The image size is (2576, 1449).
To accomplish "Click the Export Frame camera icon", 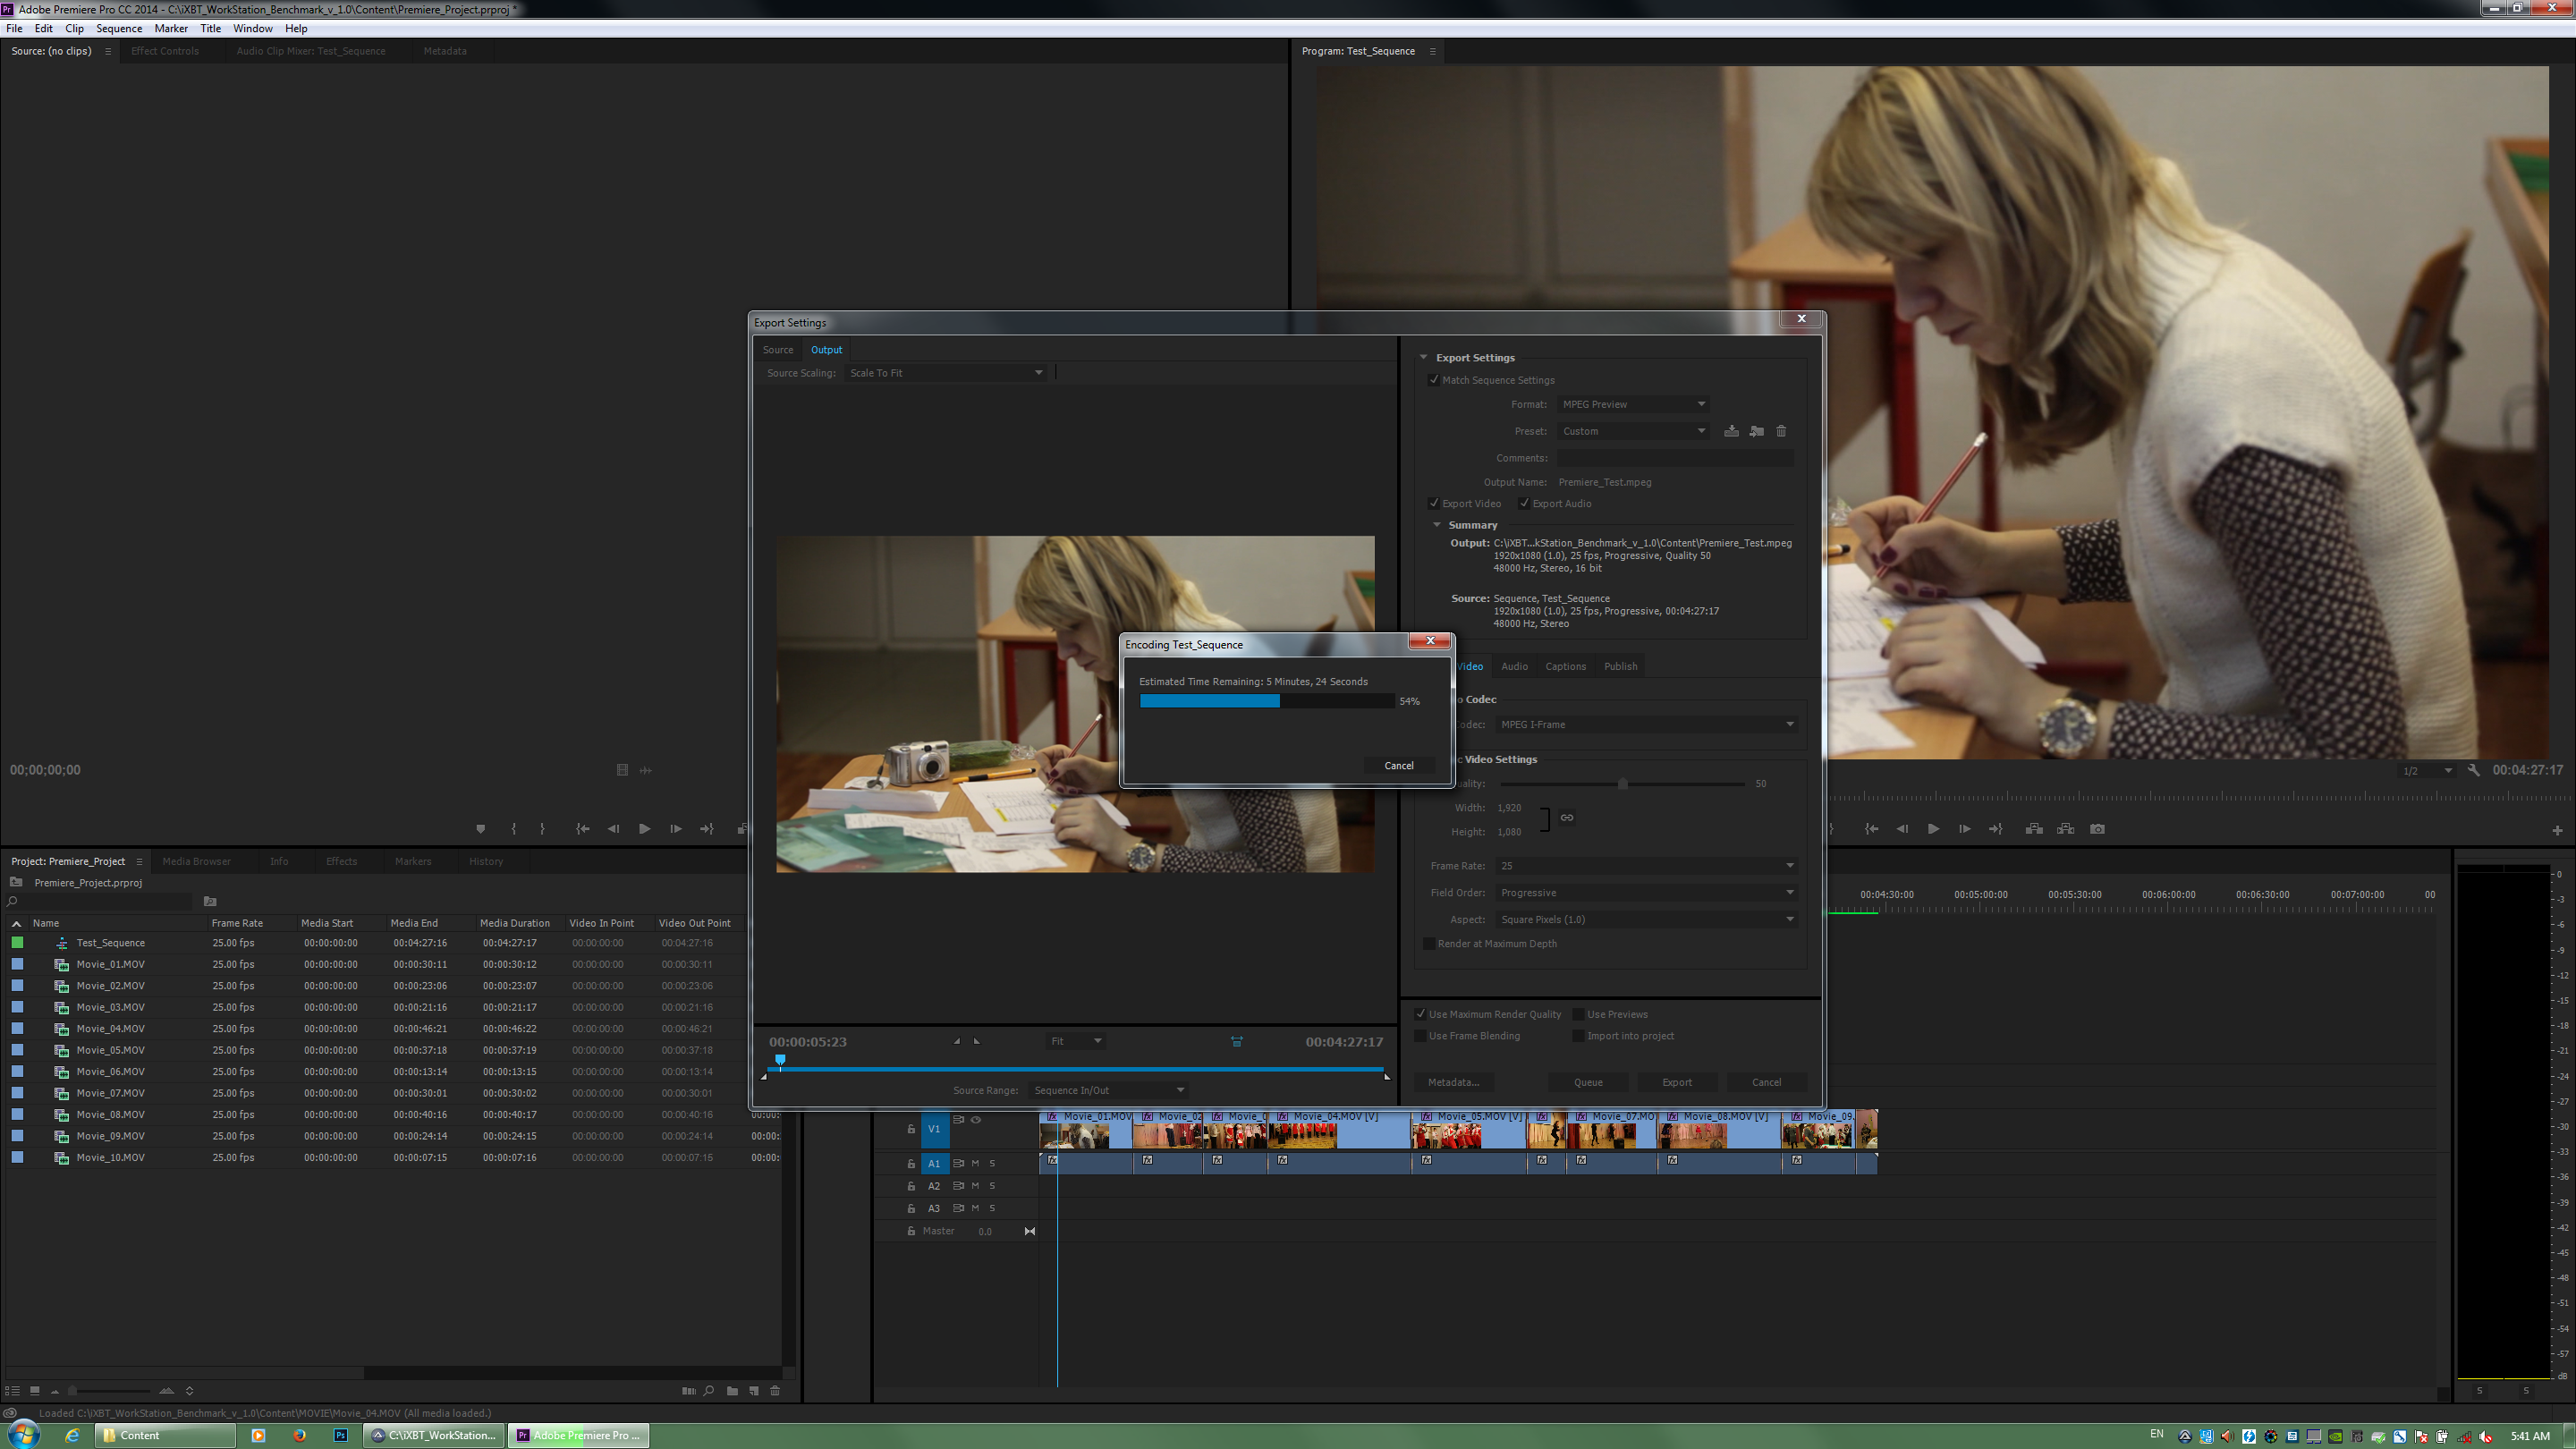I will coord(2097,829).
